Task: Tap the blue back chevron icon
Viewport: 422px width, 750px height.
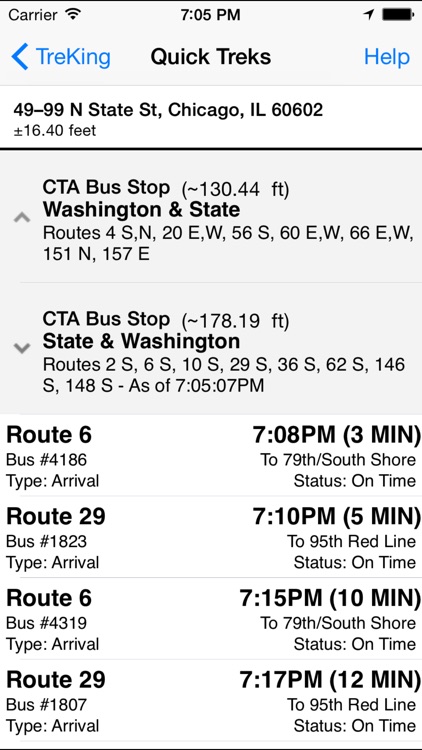Action: coord(20,56)
